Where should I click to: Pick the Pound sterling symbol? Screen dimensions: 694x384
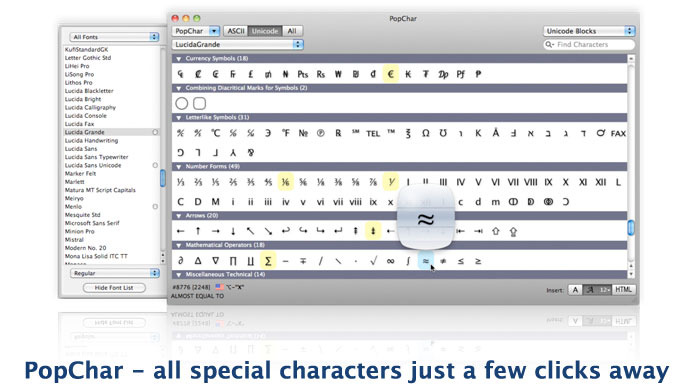pyautogui.click(x=251, y=74)
